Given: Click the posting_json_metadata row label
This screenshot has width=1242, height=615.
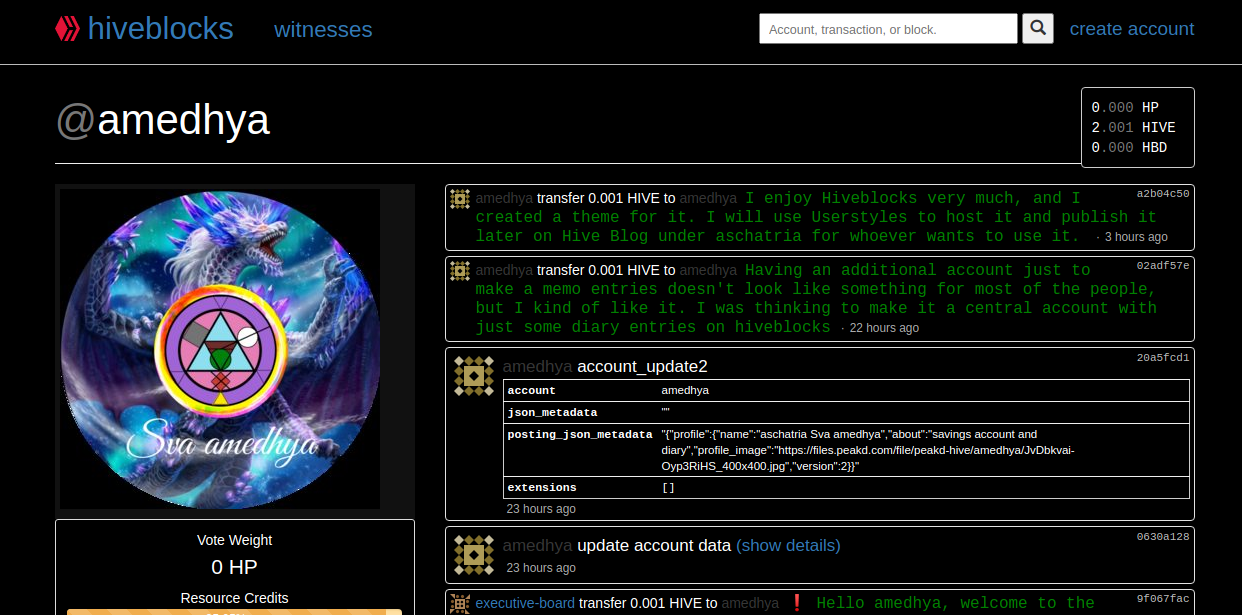Looking at the screenshot, I should [580, 435].
